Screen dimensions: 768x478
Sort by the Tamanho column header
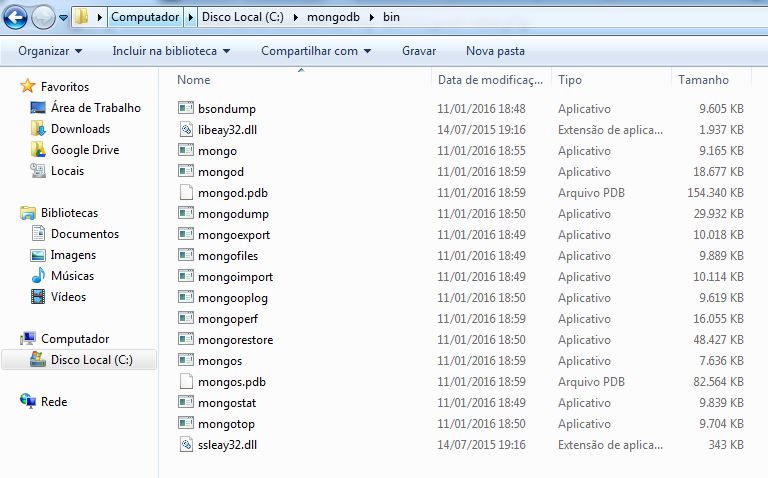tap(703, 80)
